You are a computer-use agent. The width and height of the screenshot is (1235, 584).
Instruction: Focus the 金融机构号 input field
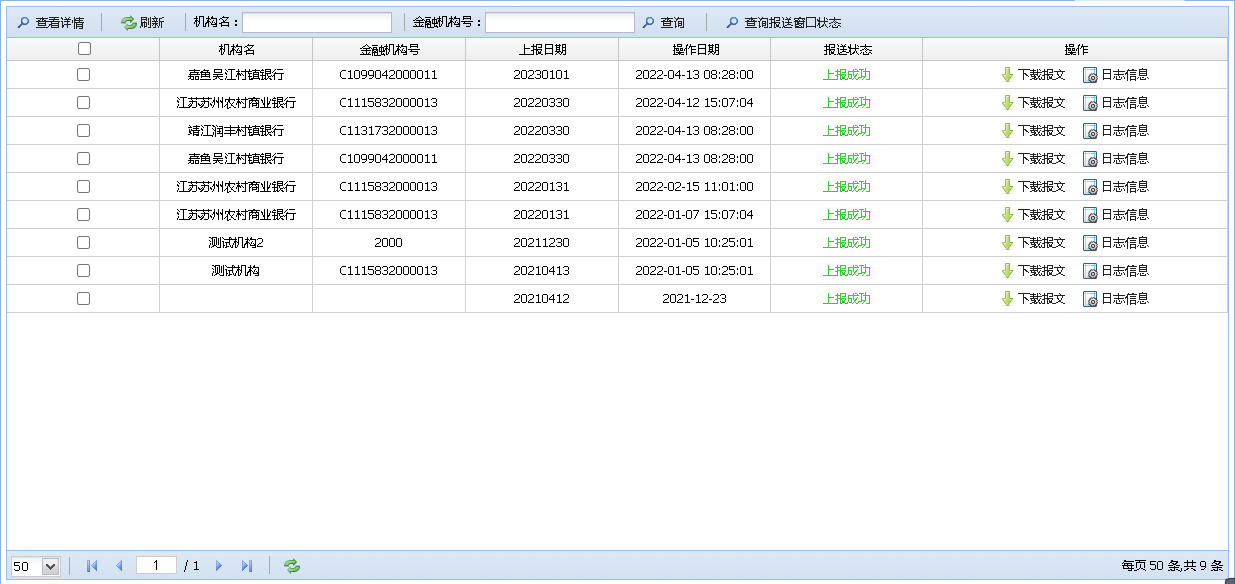560,22
